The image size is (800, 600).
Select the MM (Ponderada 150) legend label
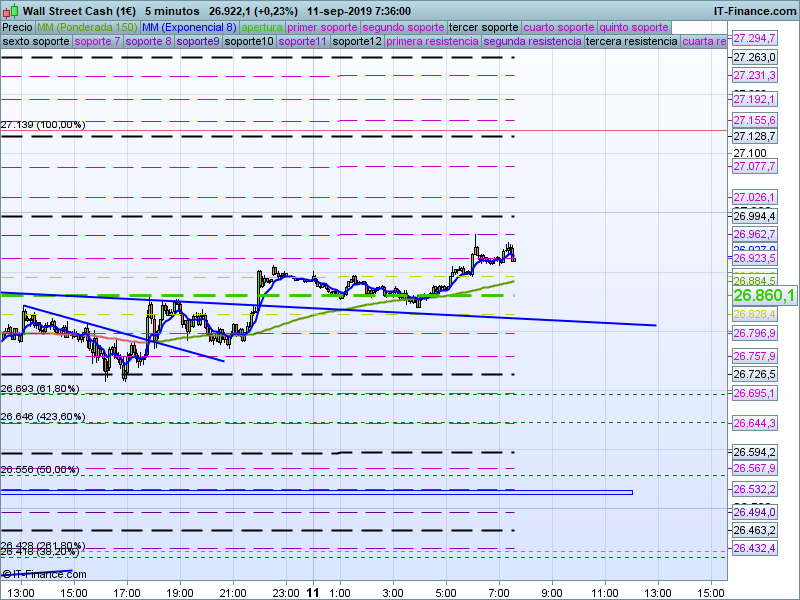[87, 28]
